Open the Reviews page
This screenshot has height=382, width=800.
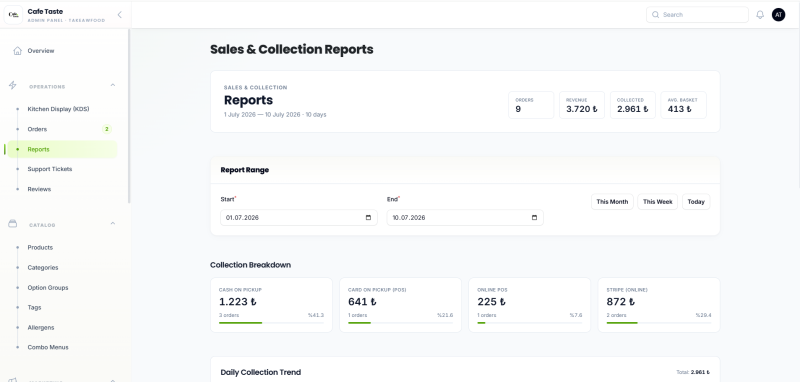click(x=39, y=189)
